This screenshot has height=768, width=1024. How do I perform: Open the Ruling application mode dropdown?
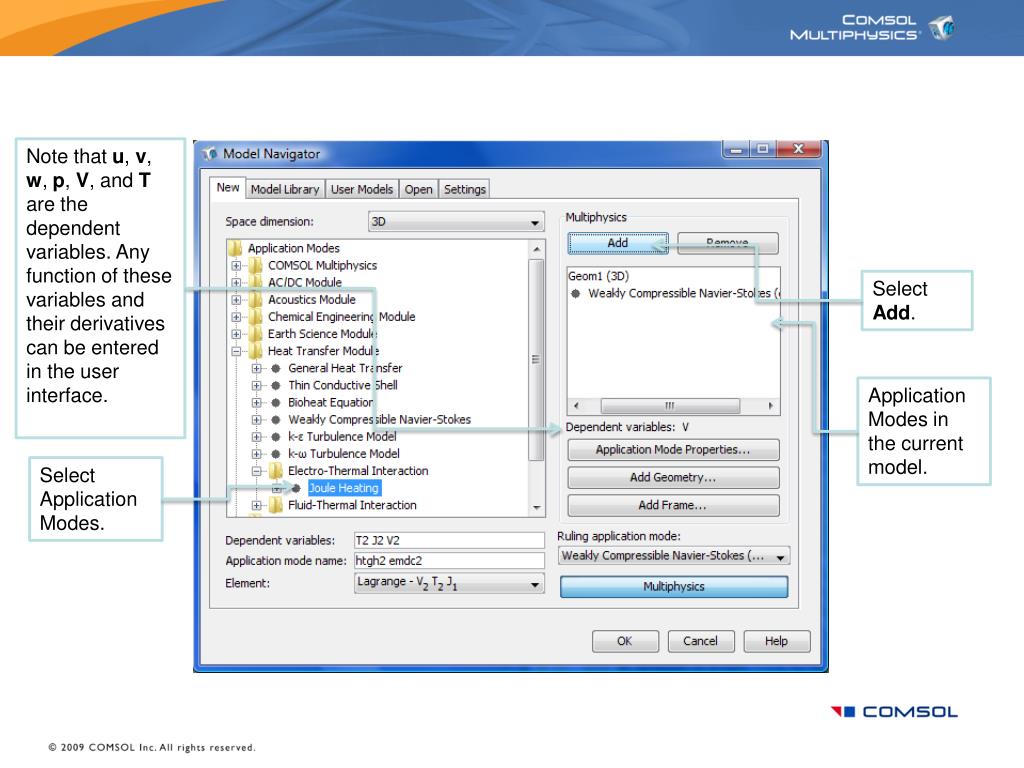coord(674,556)
